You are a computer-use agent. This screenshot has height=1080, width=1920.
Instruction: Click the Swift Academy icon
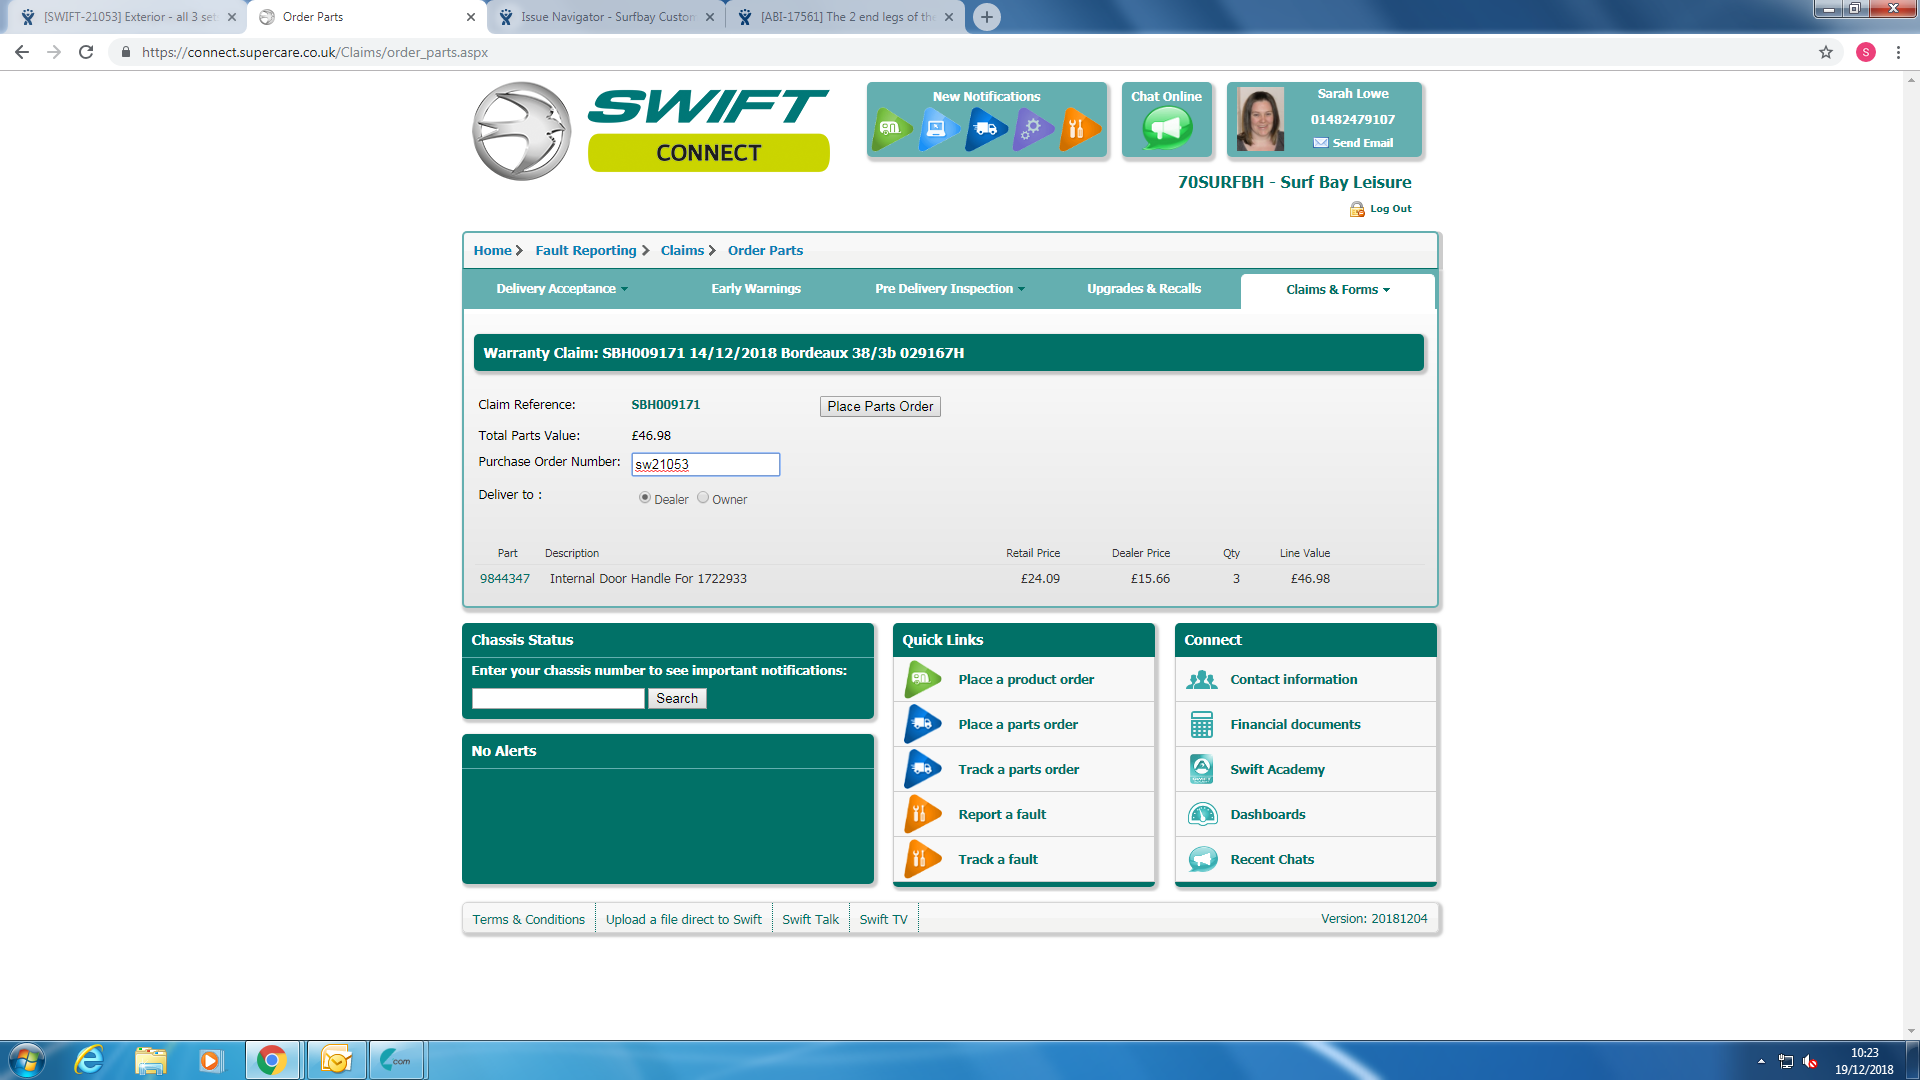coord(1202,770)
